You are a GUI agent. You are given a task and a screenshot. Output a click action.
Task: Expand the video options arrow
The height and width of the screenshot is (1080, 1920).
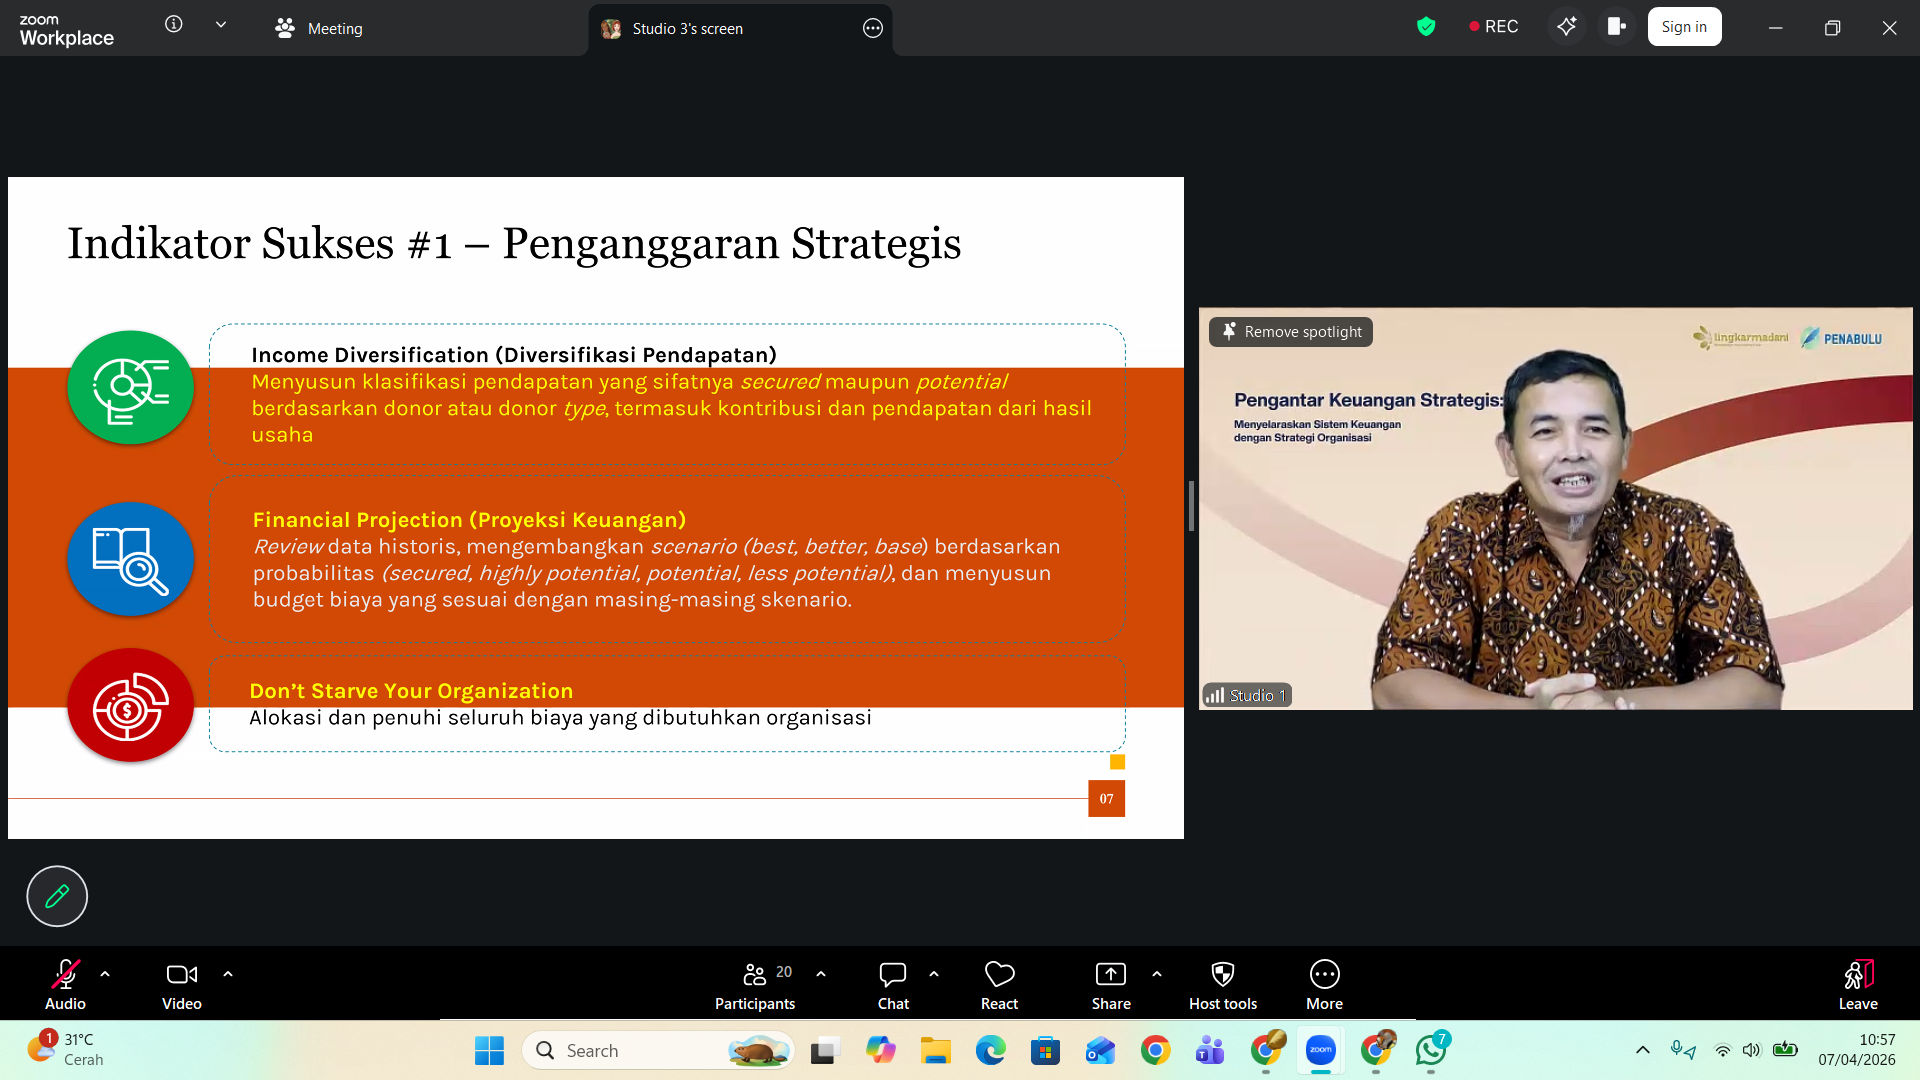point(228,974)
